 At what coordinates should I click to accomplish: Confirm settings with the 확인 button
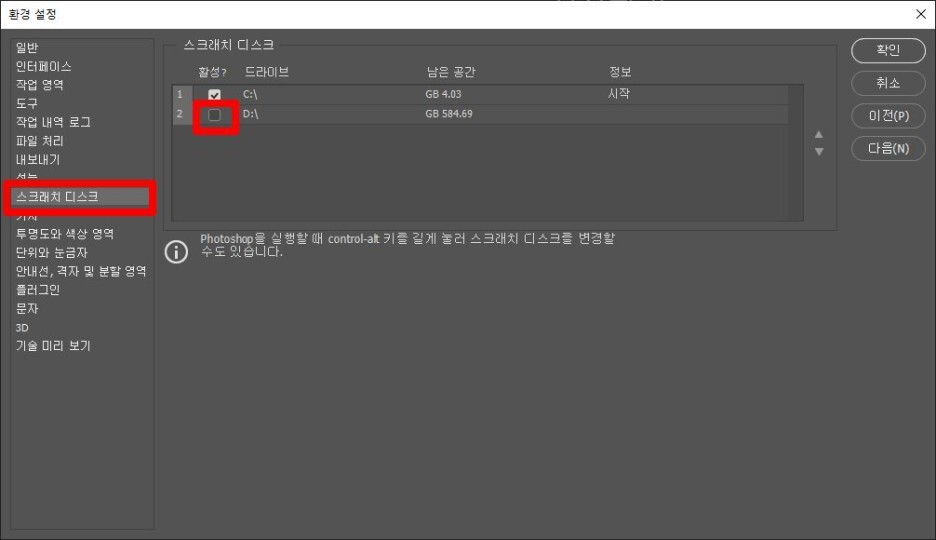click(888, 50)
